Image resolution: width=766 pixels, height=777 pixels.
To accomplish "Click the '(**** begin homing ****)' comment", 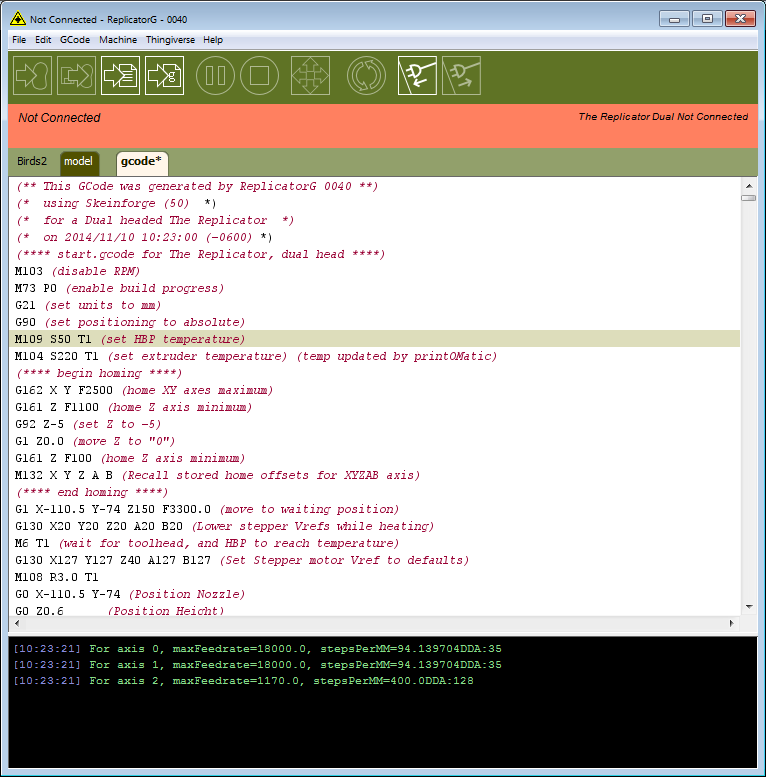I will [x=99, y=373].
